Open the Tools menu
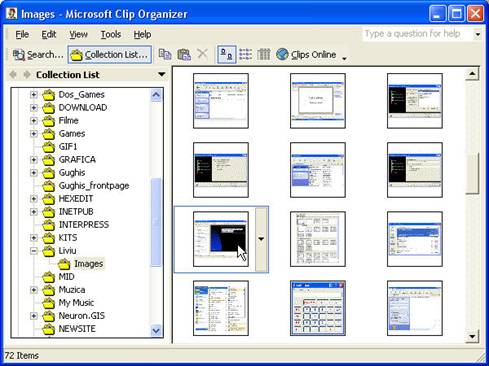Screen dimensions: 489x366 (x=111, y=34)
